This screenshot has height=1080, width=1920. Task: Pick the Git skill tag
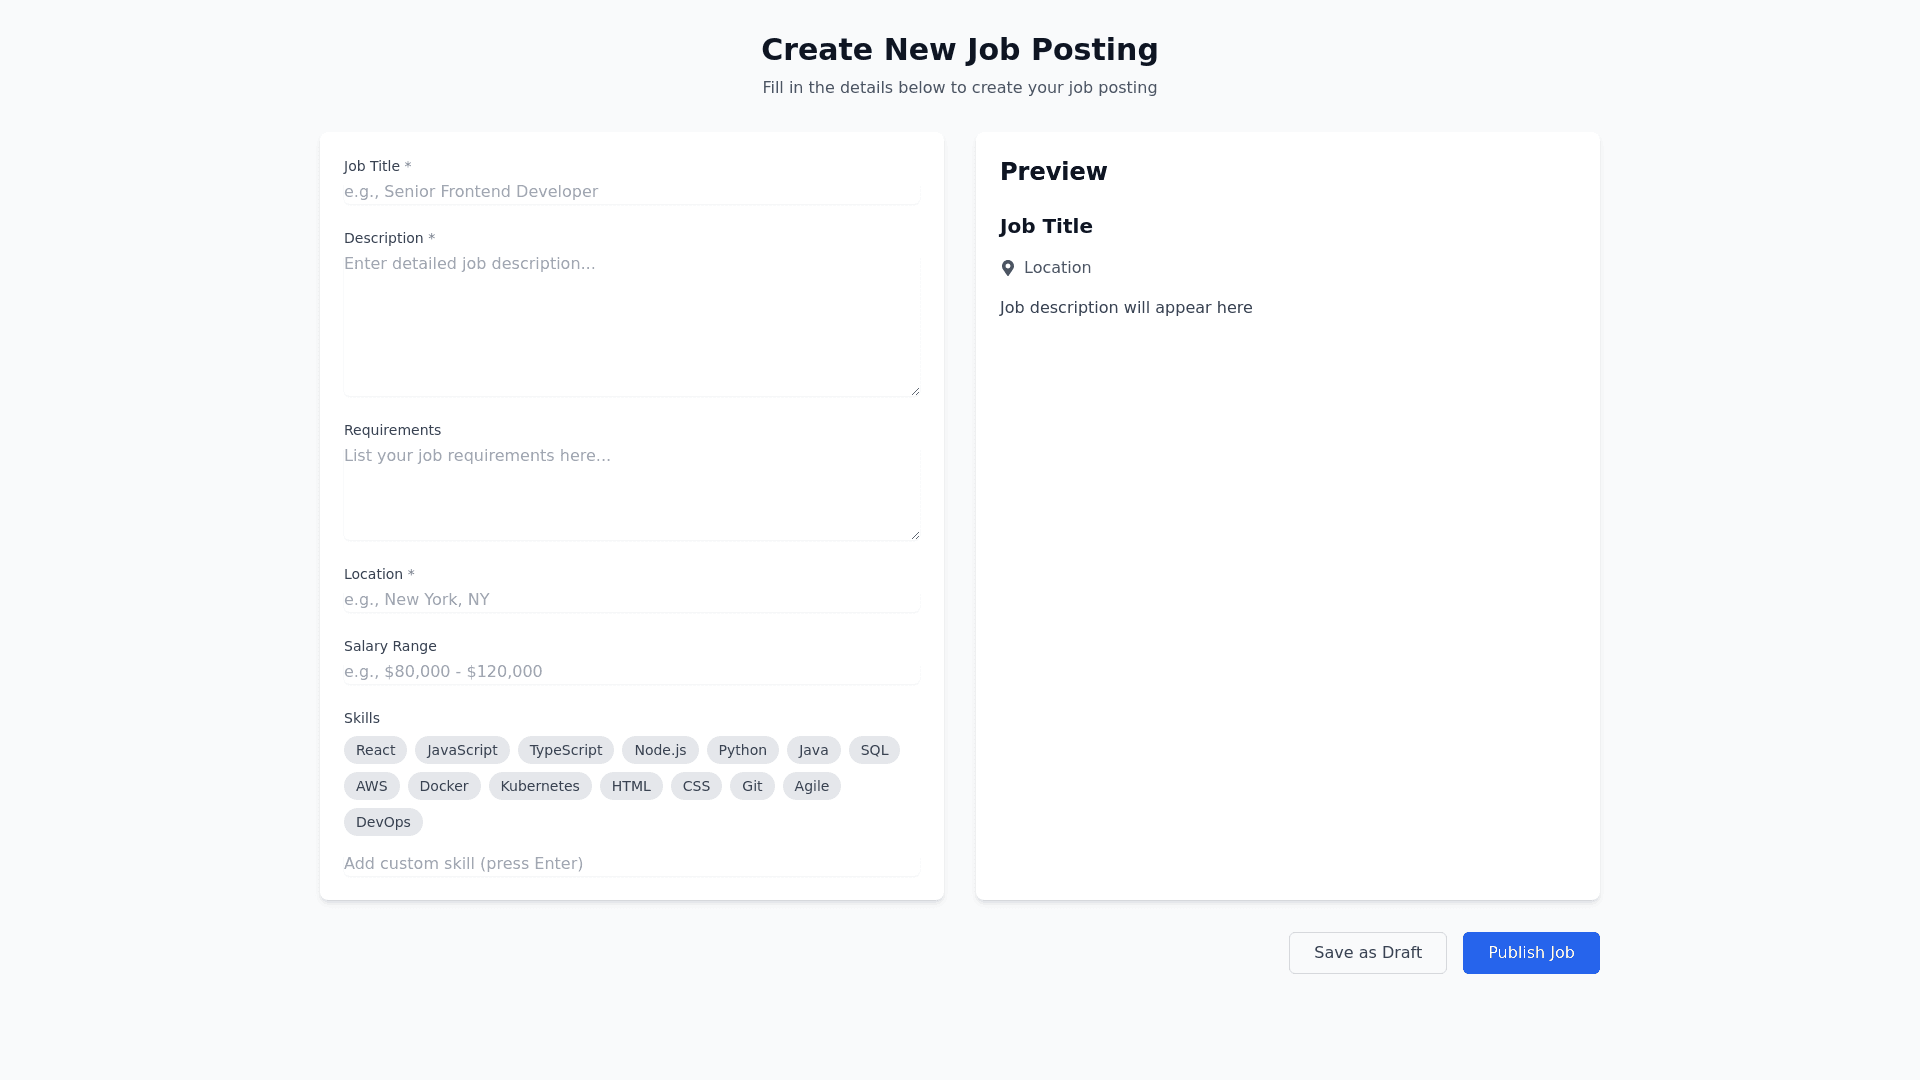tap(752, 786)
